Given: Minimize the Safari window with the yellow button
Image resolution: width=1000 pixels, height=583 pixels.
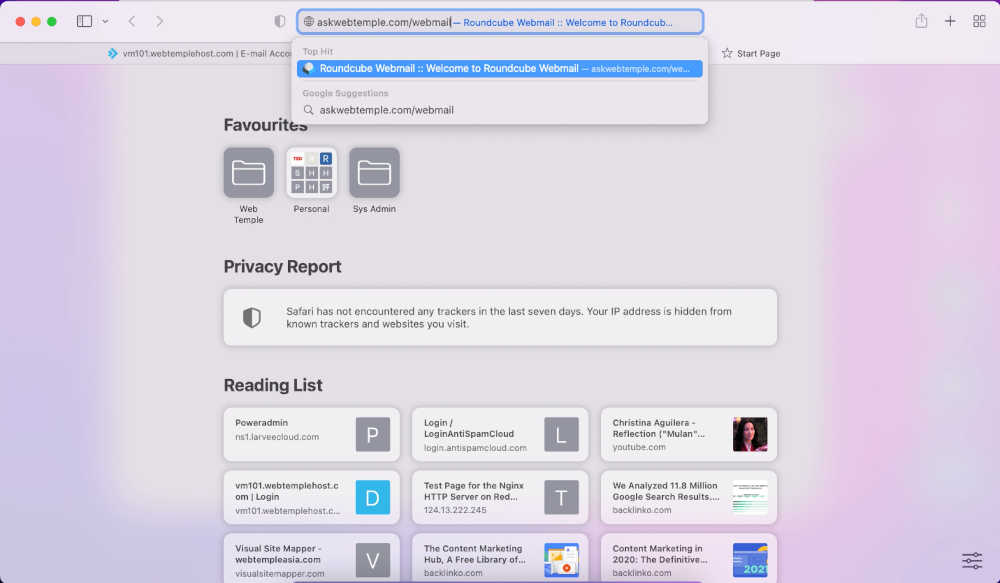Looking at the screenshot, I should point(36,22).
